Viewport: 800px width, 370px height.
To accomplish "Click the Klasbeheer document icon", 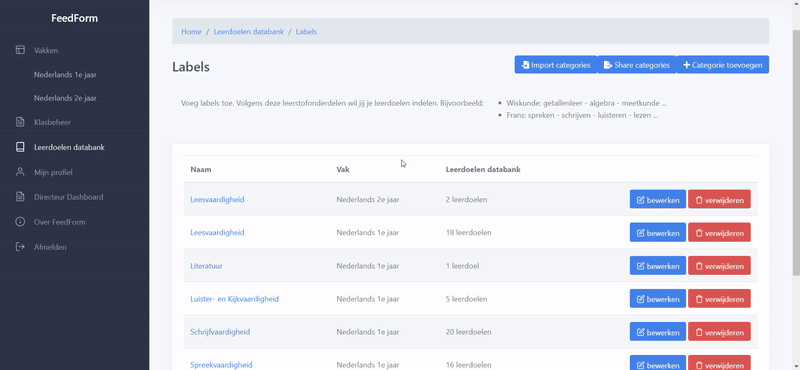I will 20,122.
